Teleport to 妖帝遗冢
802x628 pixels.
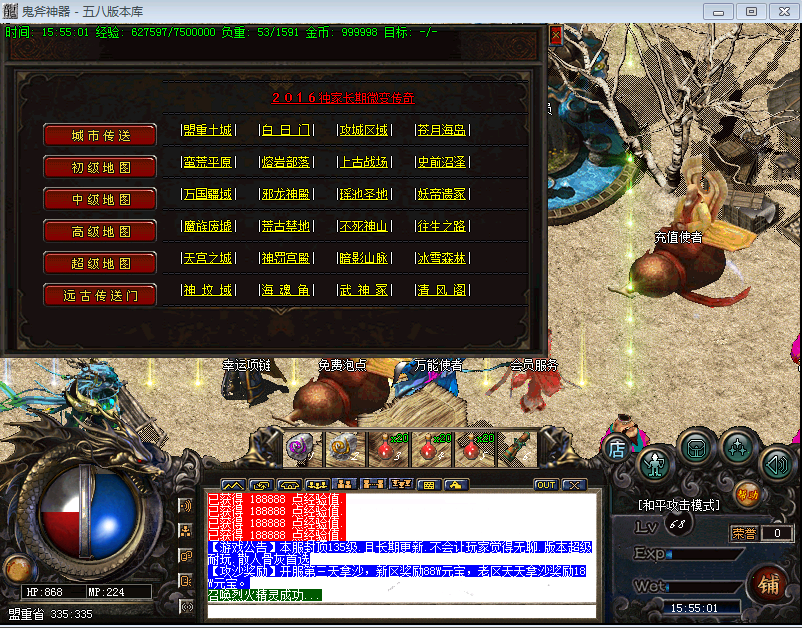click(442, 194)
